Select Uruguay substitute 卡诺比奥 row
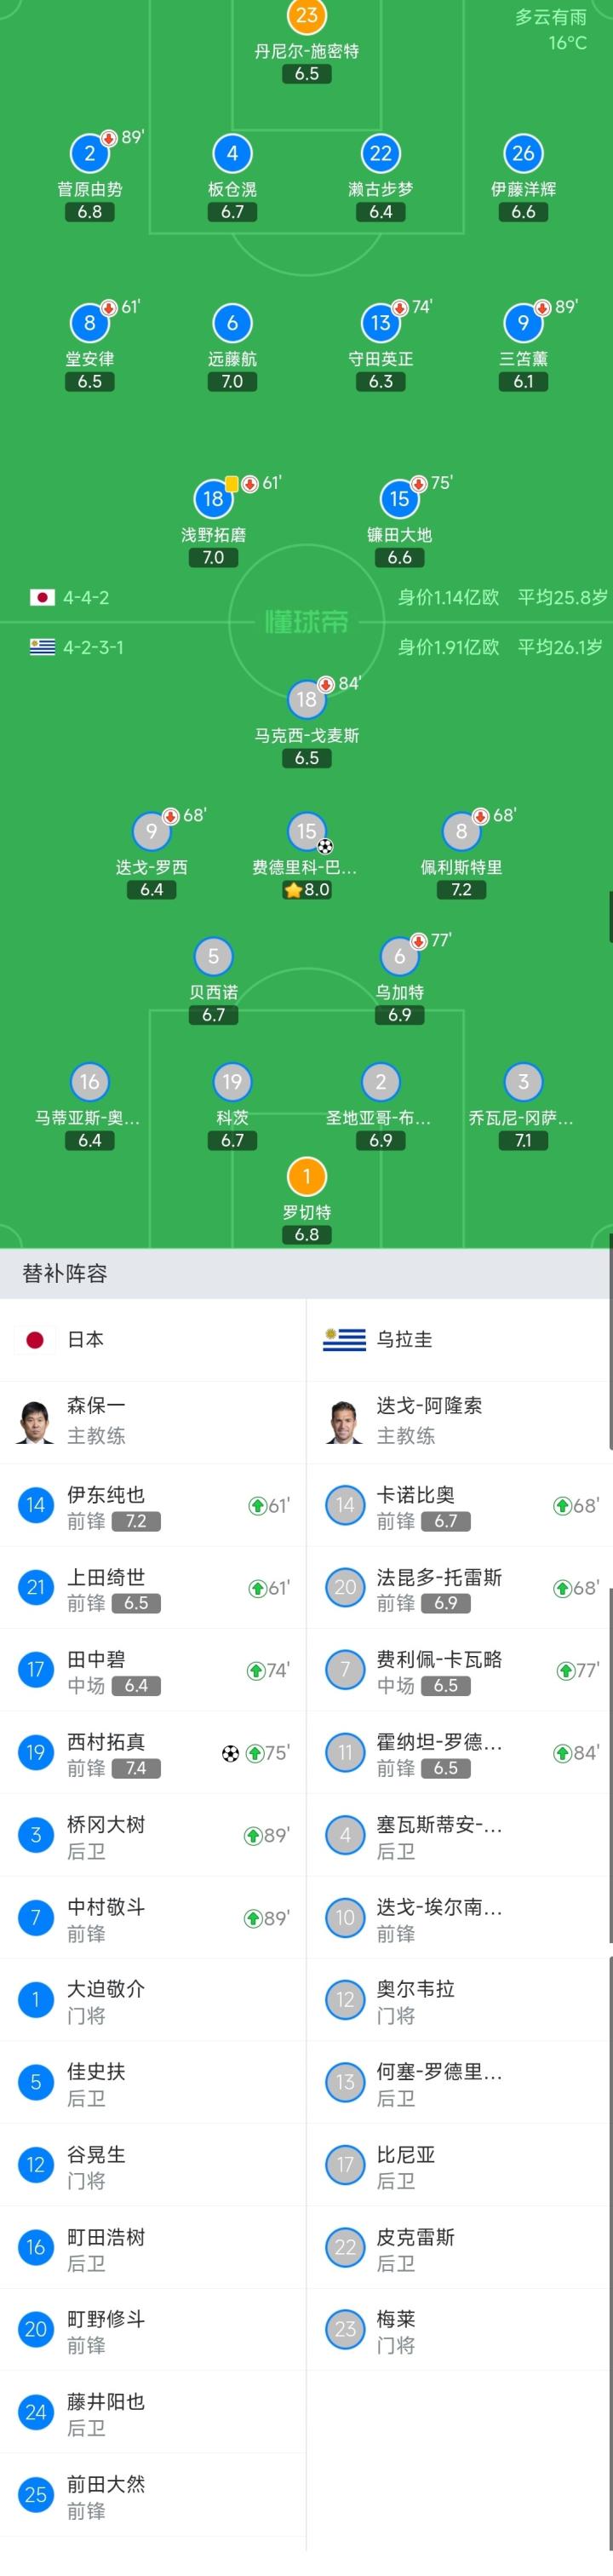This screenshot has height=2576, width=613. [459, 1506]
